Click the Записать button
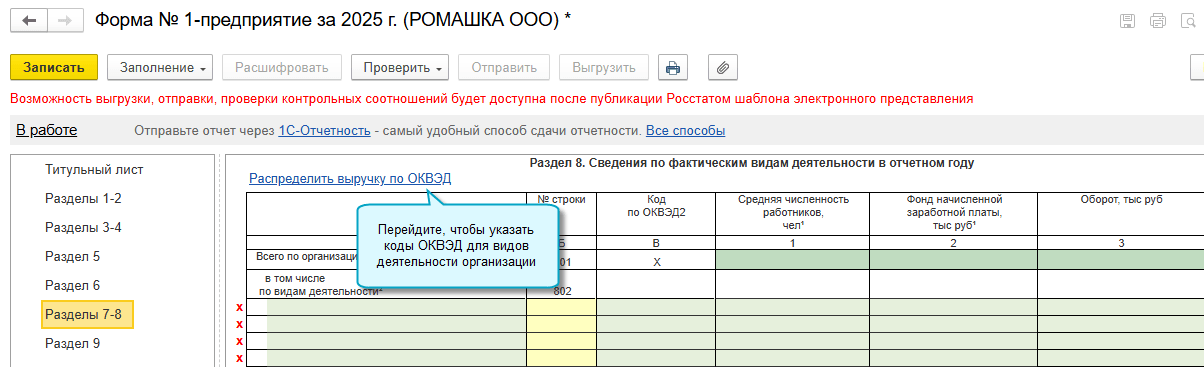The width and height of the screenshot is (1204, 367). [x=54, y=68]
